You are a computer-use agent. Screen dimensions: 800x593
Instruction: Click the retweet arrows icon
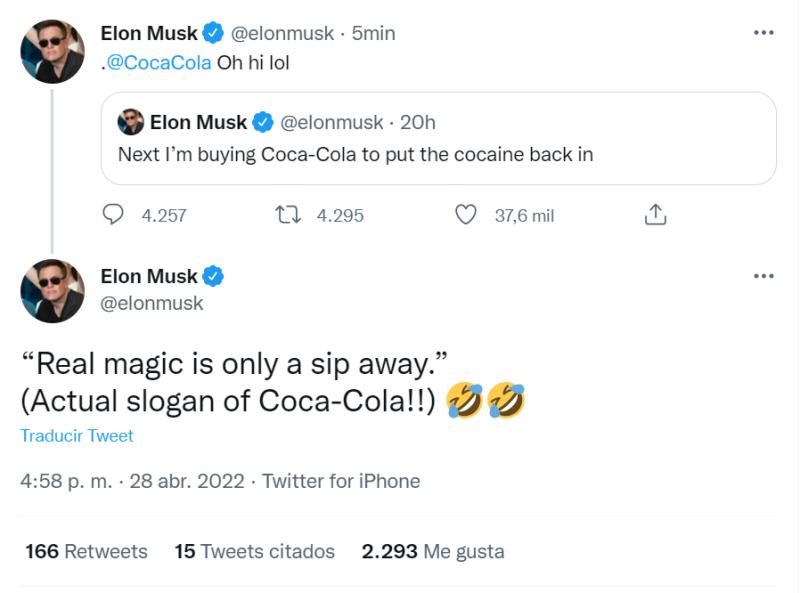click(289, 214)
